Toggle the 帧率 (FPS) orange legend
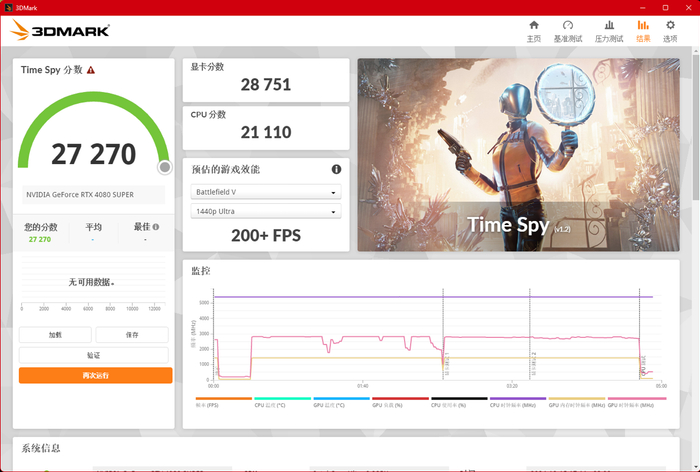The image size is (700, 472). (223, 402)
